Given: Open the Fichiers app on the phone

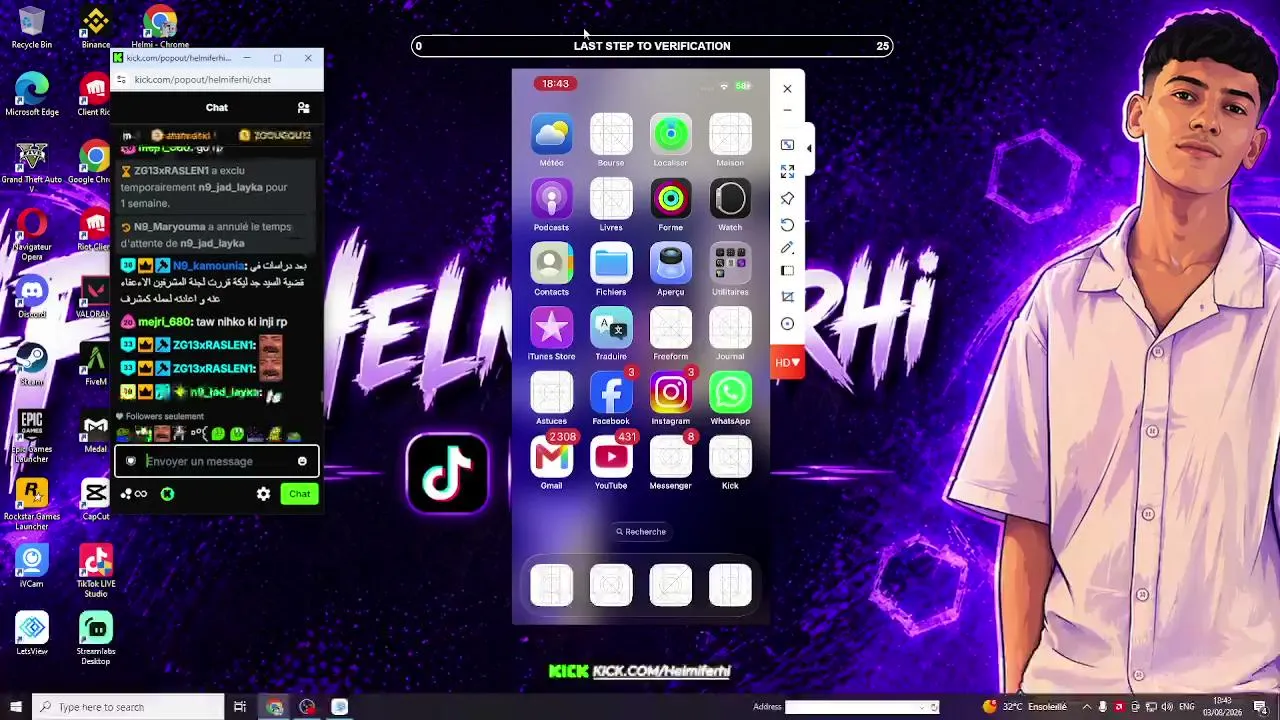Looking at the screenshot, I should tap(611, 263).
